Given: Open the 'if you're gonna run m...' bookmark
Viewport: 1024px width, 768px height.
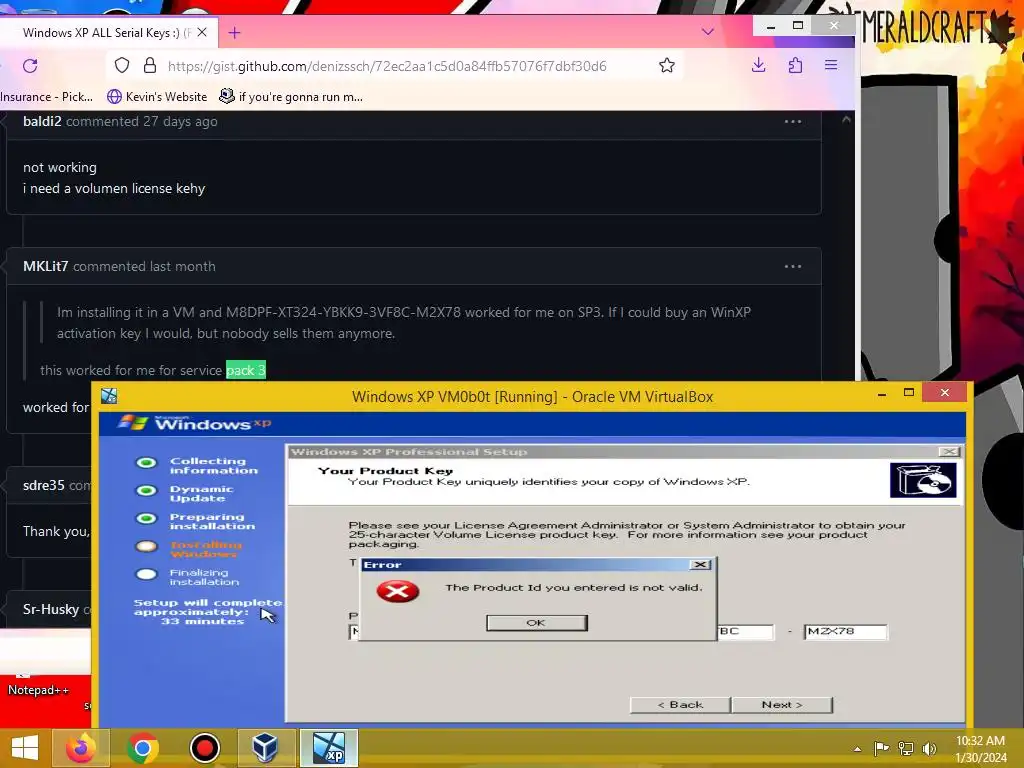Looking at the screenshot, I should pyautogui.click(x=291, y=97).
